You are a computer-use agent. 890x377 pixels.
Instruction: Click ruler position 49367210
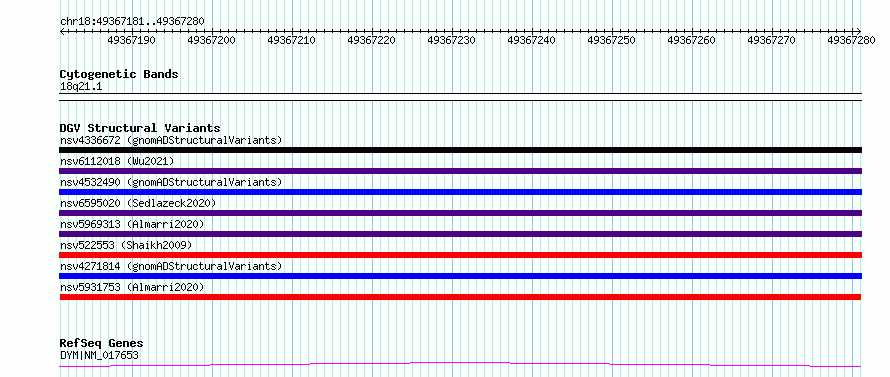tap(291, 40)
